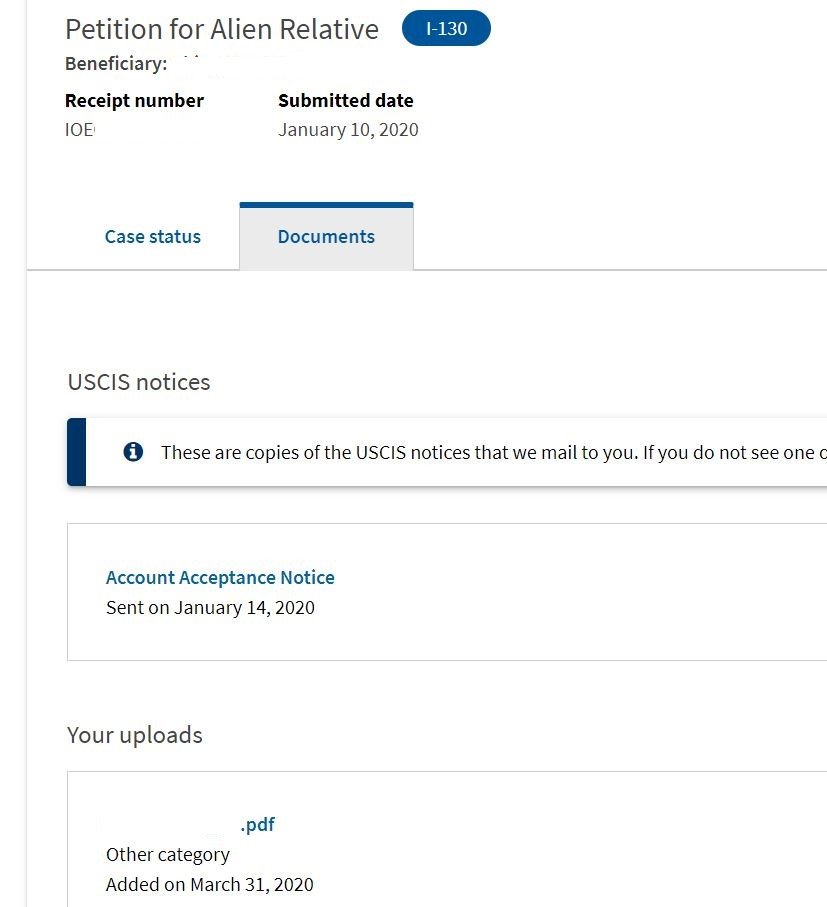Open the uploaded .pdf file link
This screenshot has width=827, height=907.
257,824
